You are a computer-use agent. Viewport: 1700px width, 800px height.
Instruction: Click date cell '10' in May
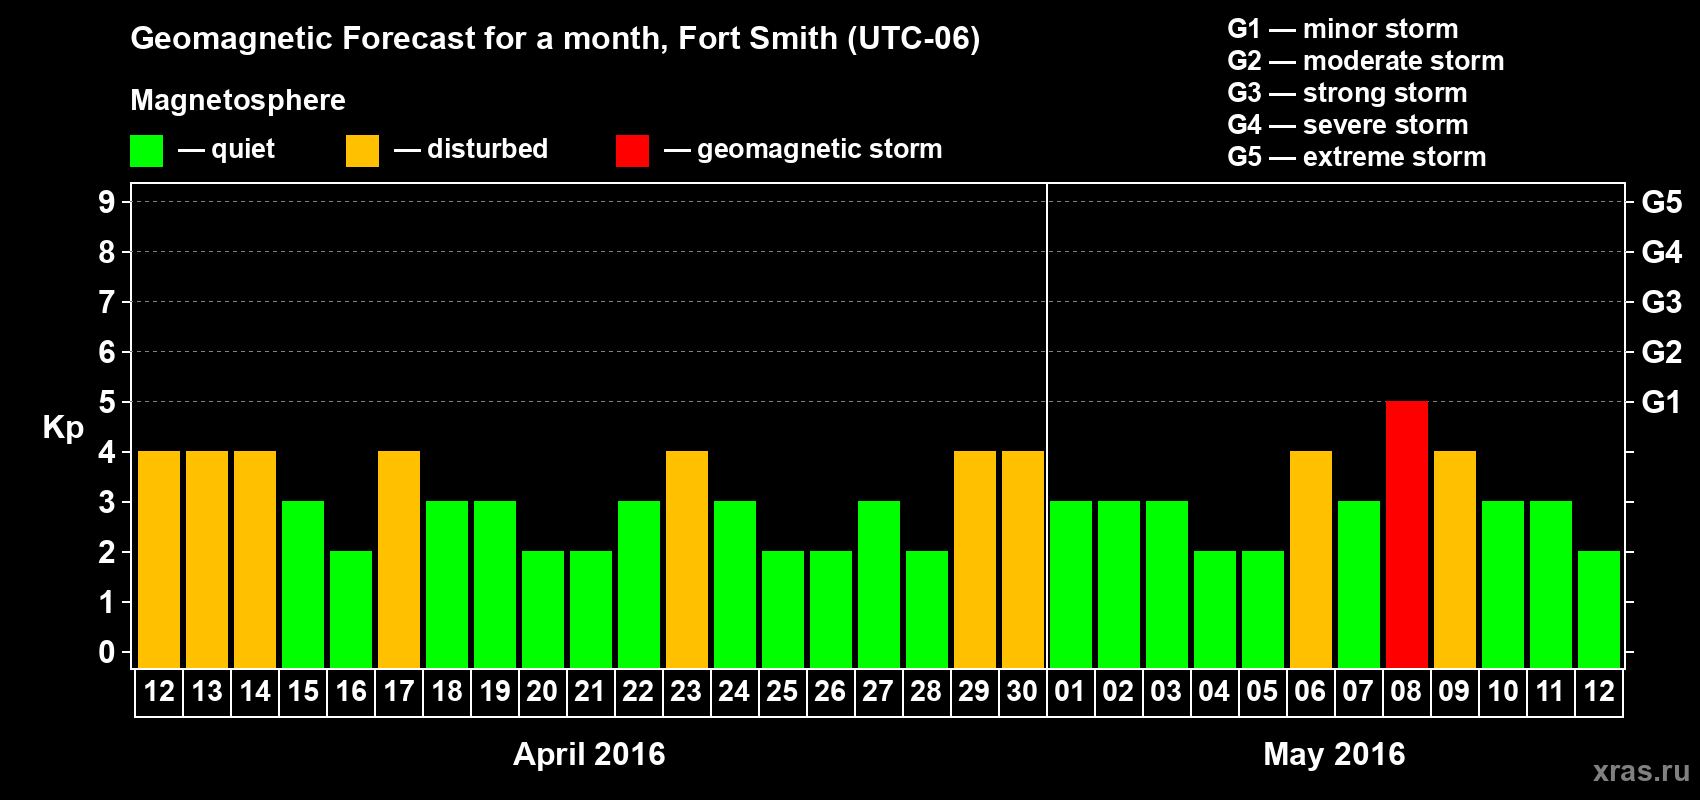point(1503,692)
